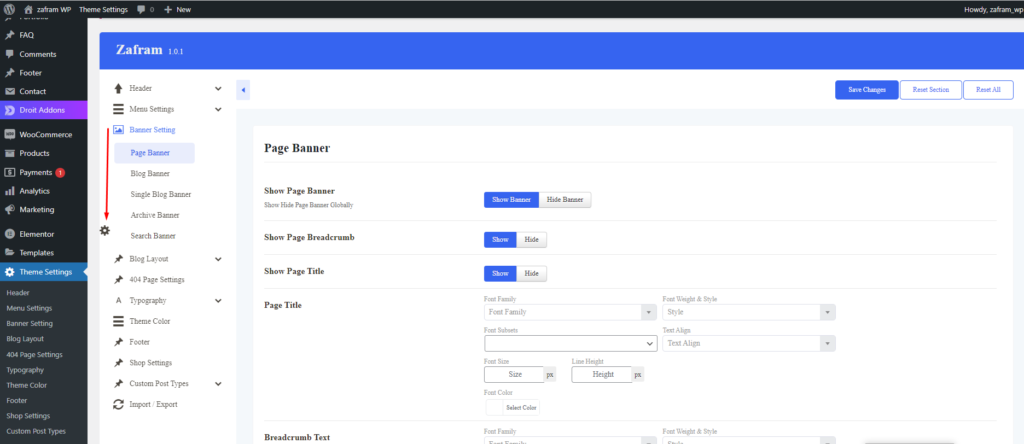Select Hide Banner option
The image size is (1024, 444).
tap(565, 199)
